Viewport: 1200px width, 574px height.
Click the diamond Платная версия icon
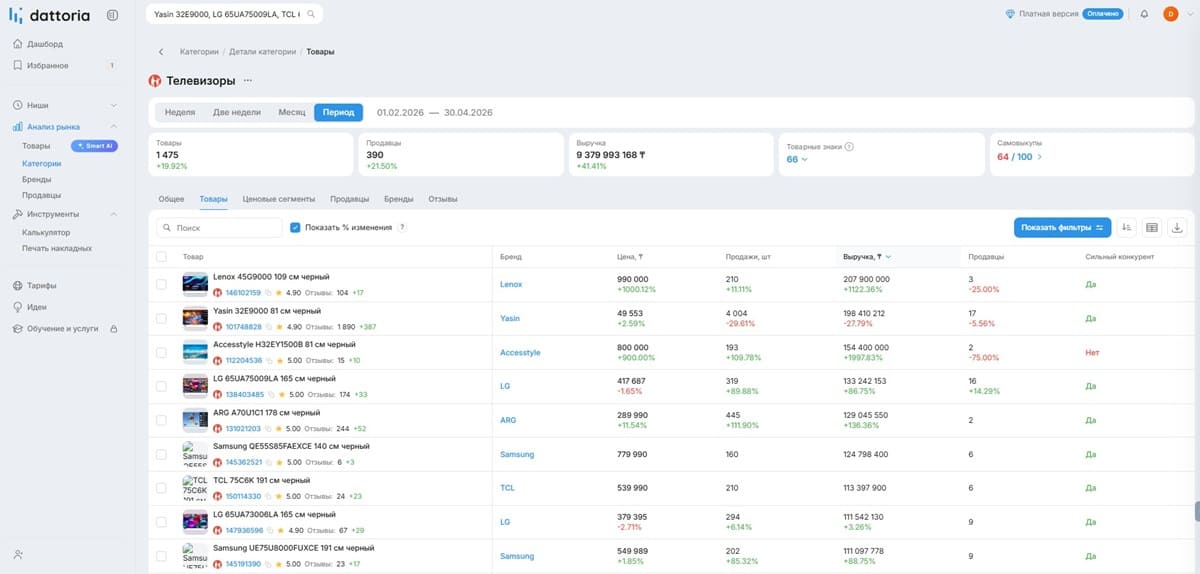coord(1011,14)
